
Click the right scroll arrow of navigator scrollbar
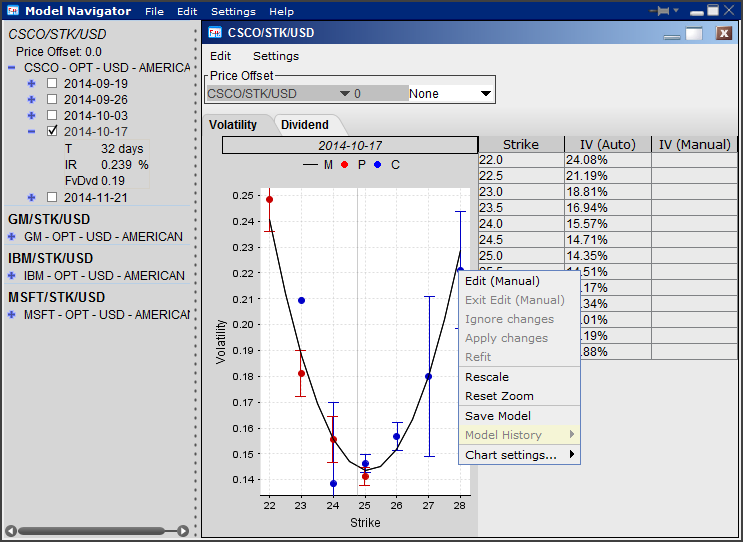pyautogui.click(x=182, y=531)
